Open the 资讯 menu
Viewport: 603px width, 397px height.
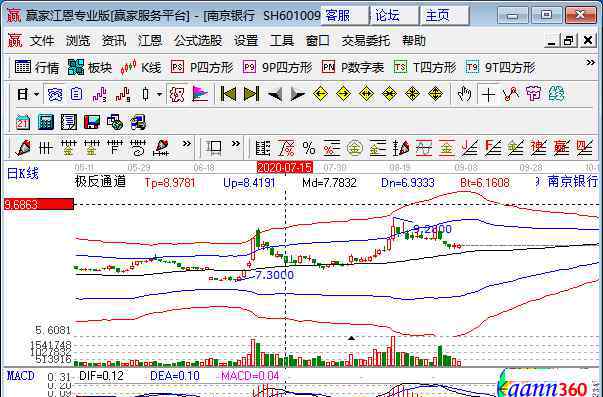point(114,40)
